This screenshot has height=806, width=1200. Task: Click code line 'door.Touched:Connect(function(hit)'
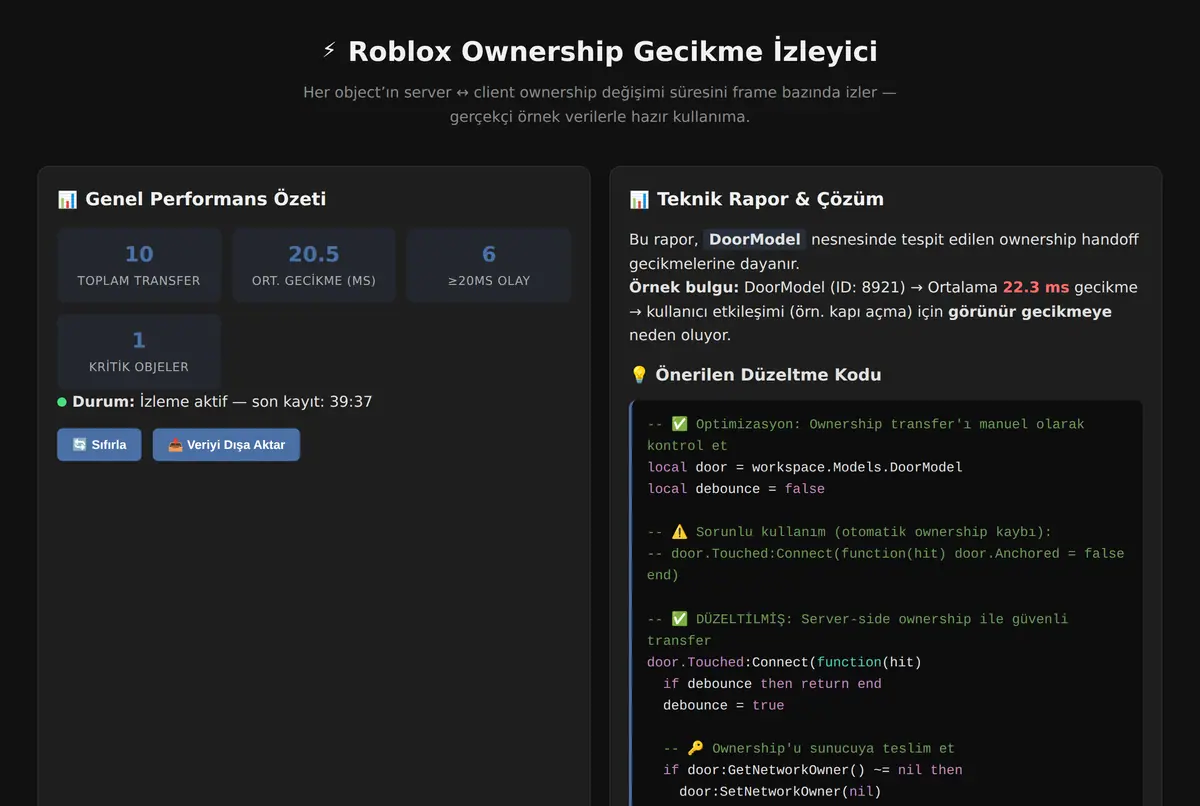(784, 662)
